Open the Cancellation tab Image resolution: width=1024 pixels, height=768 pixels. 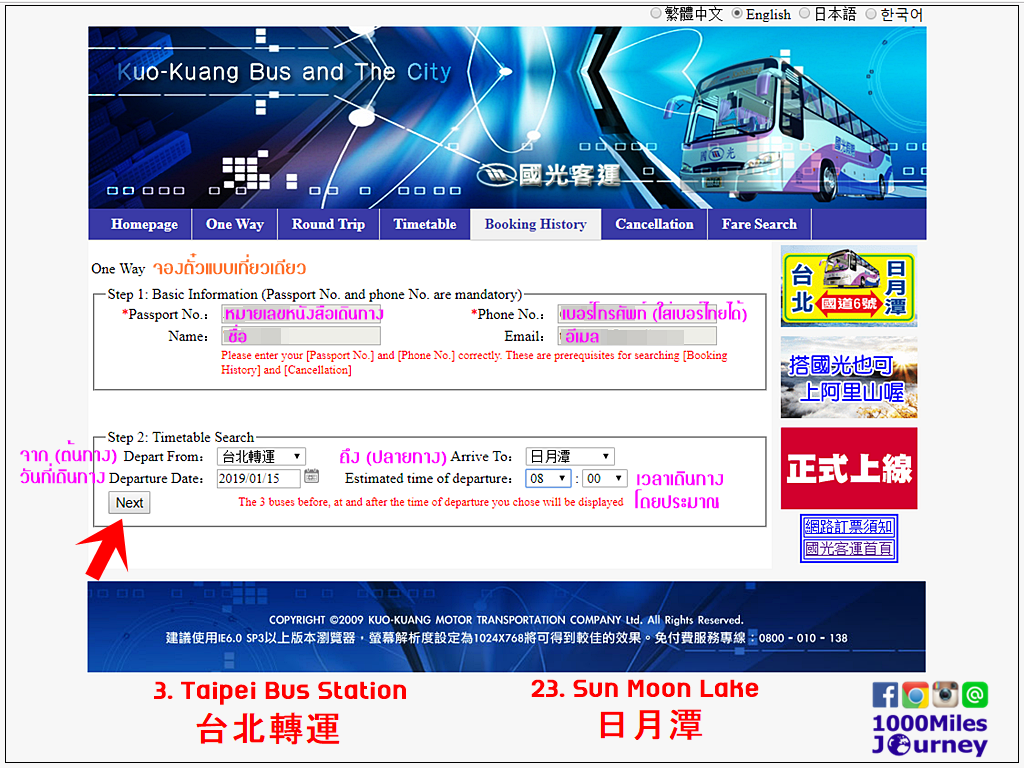tap(654, 224)
